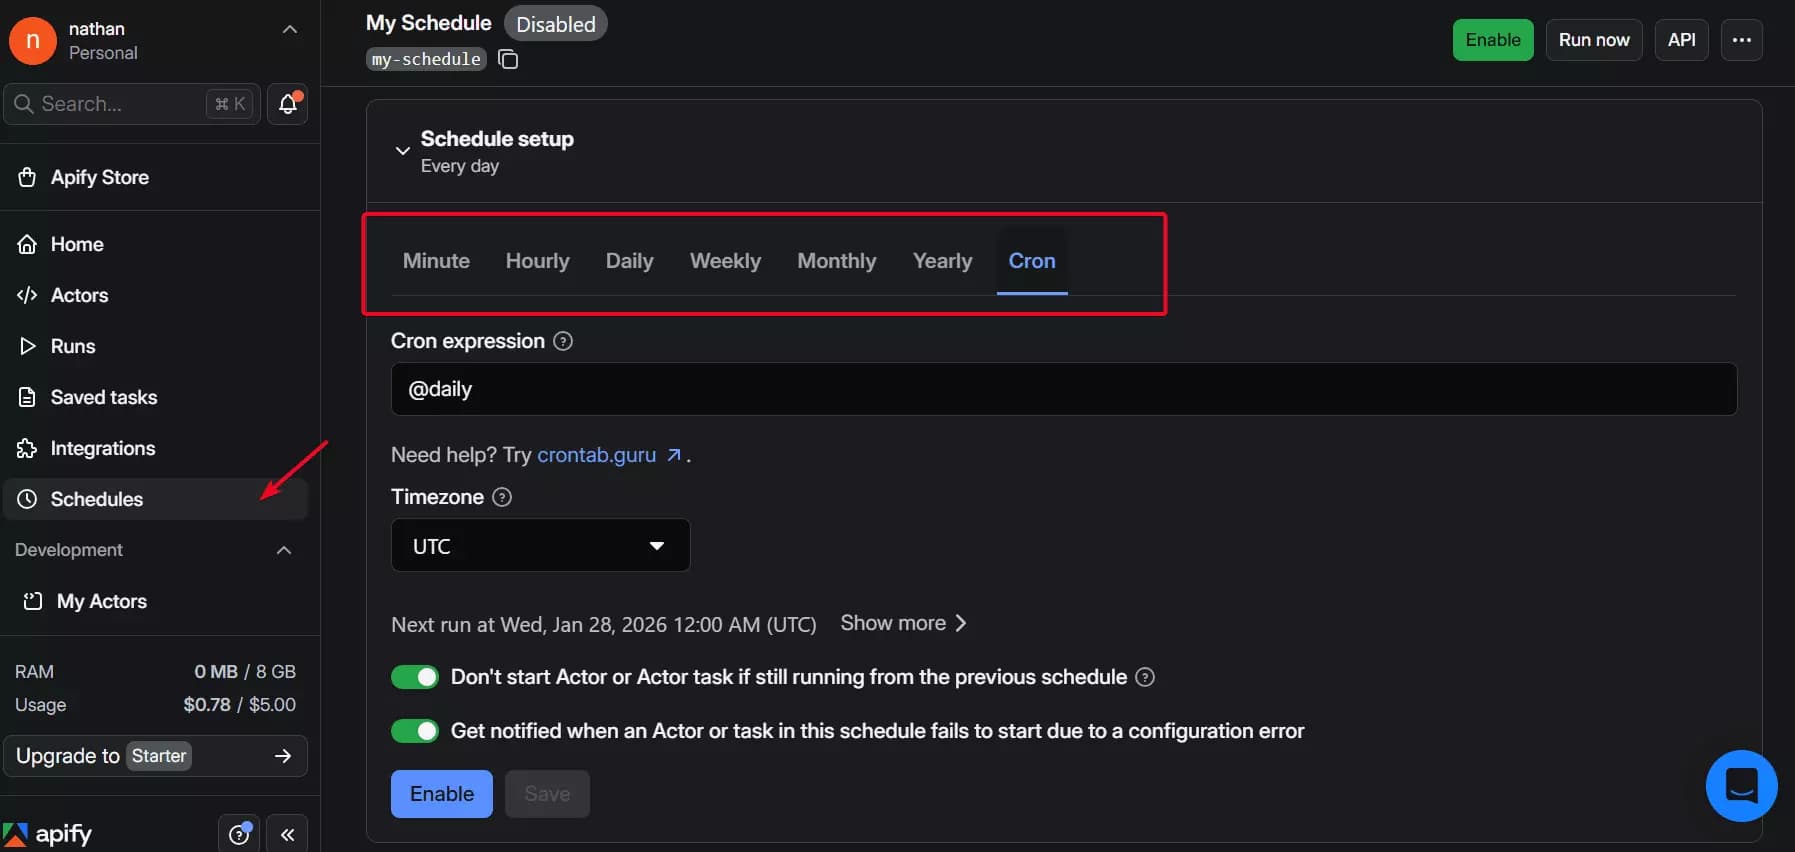The image size is (1795, 852).
Task: Click the search magnifier icon
Action: coord(24,104)
